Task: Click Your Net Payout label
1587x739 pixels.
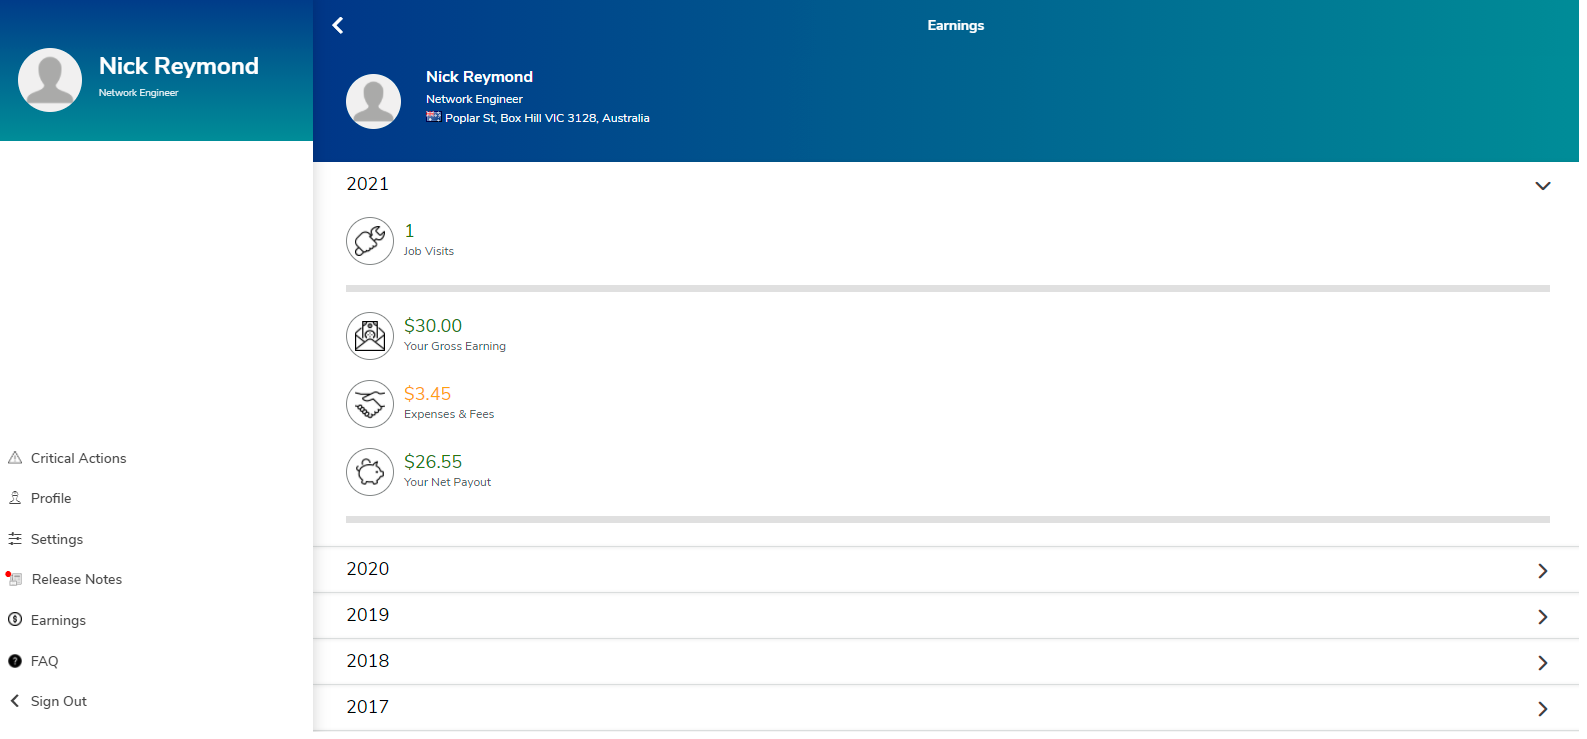Action: click(448, 482)
